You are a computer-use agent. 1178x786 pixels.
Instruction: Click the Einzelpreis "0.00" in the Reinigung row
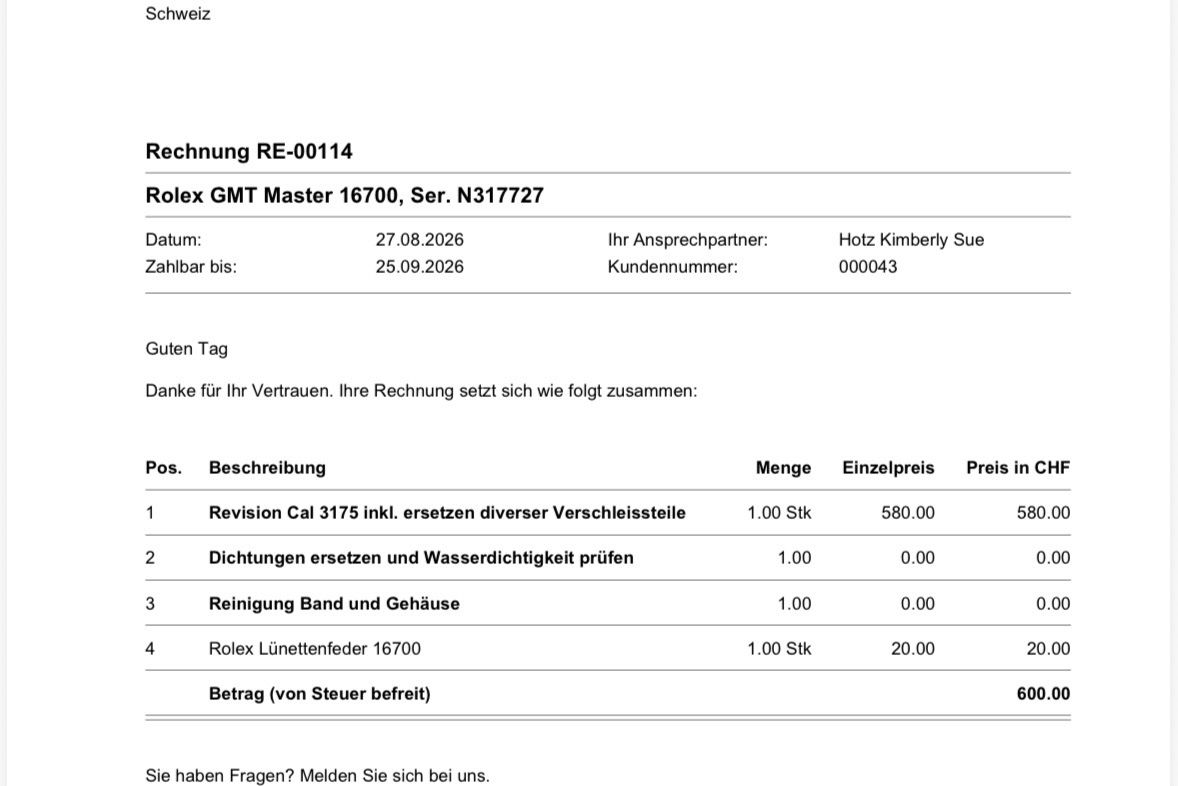(x=917, y=603)
